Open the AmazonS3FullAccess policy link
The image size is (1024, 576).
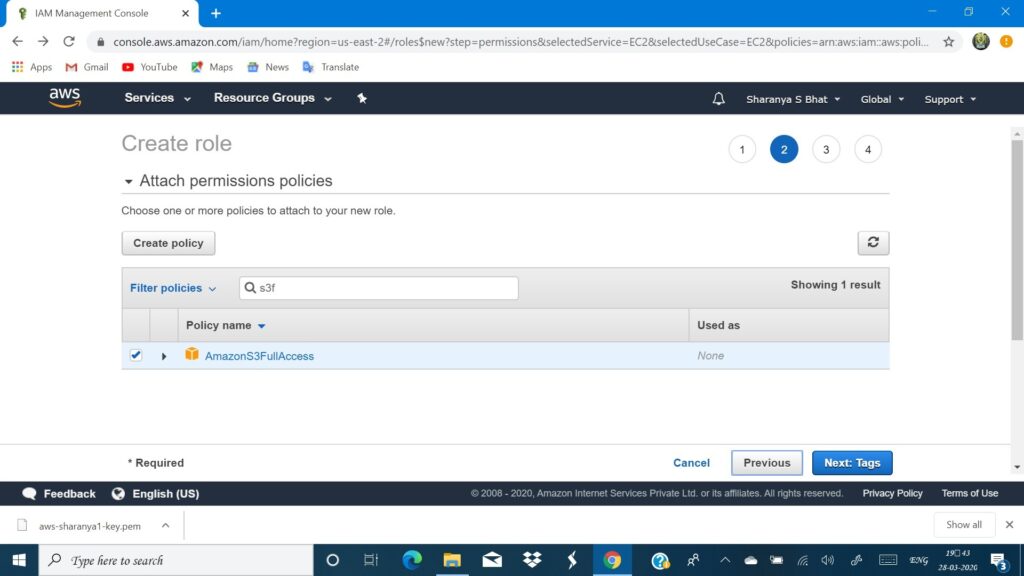pyautogui.click(x=259, y=356)
